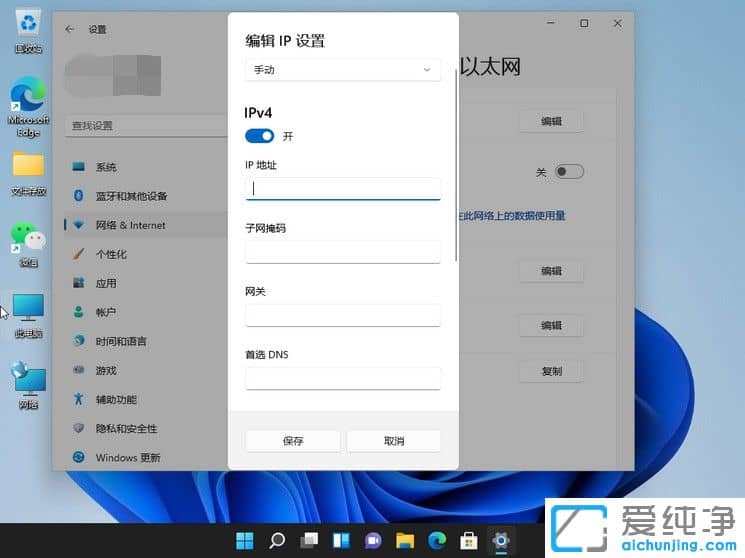Click the Settings gear on the taskbar
Viewport: 745px width, 558px height.
coord(501,540)
